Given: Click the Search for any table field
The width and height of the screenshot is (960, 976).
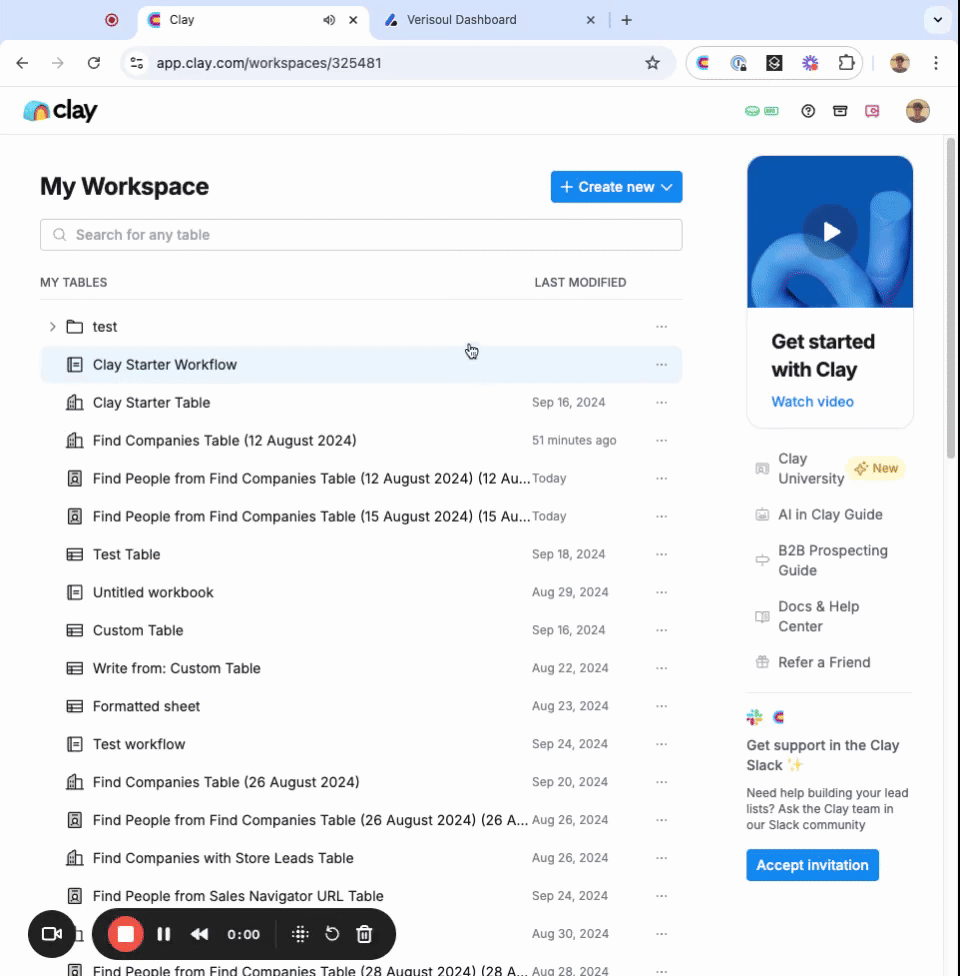Looking at the screenshot, I should pos(361,235).
